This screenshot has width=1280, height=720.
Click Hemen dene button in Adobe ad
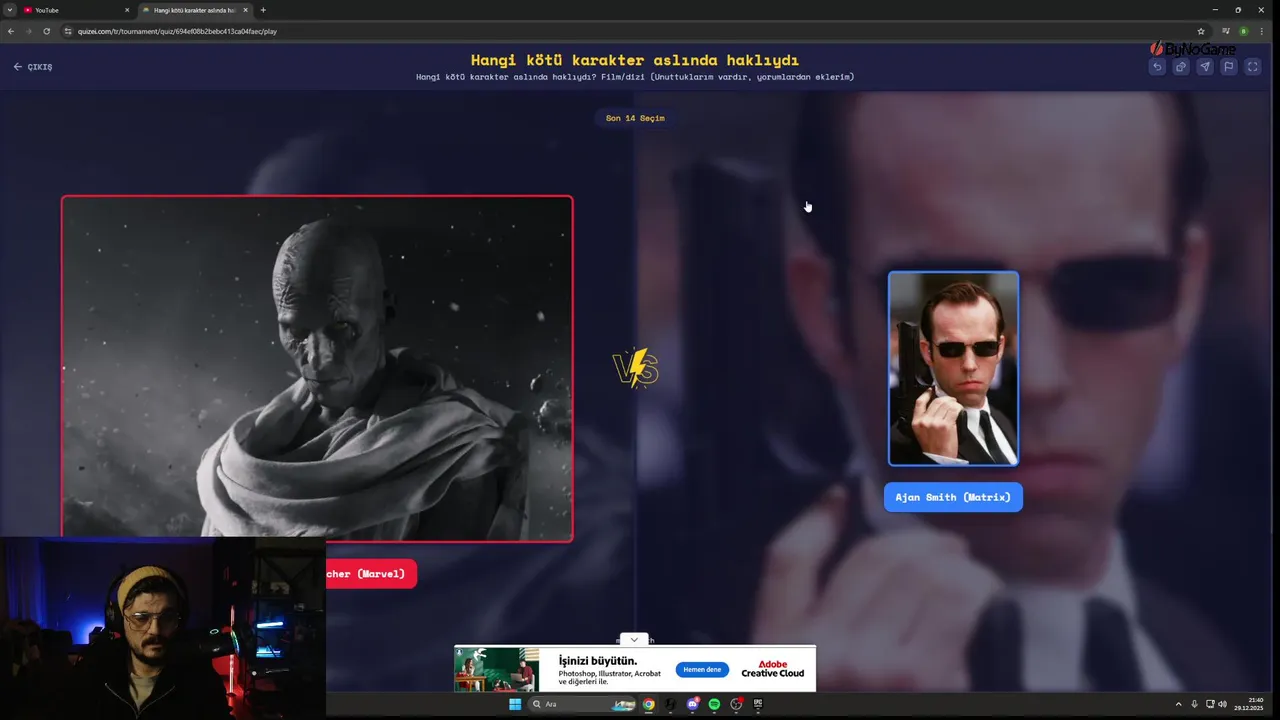pos(702,670)
